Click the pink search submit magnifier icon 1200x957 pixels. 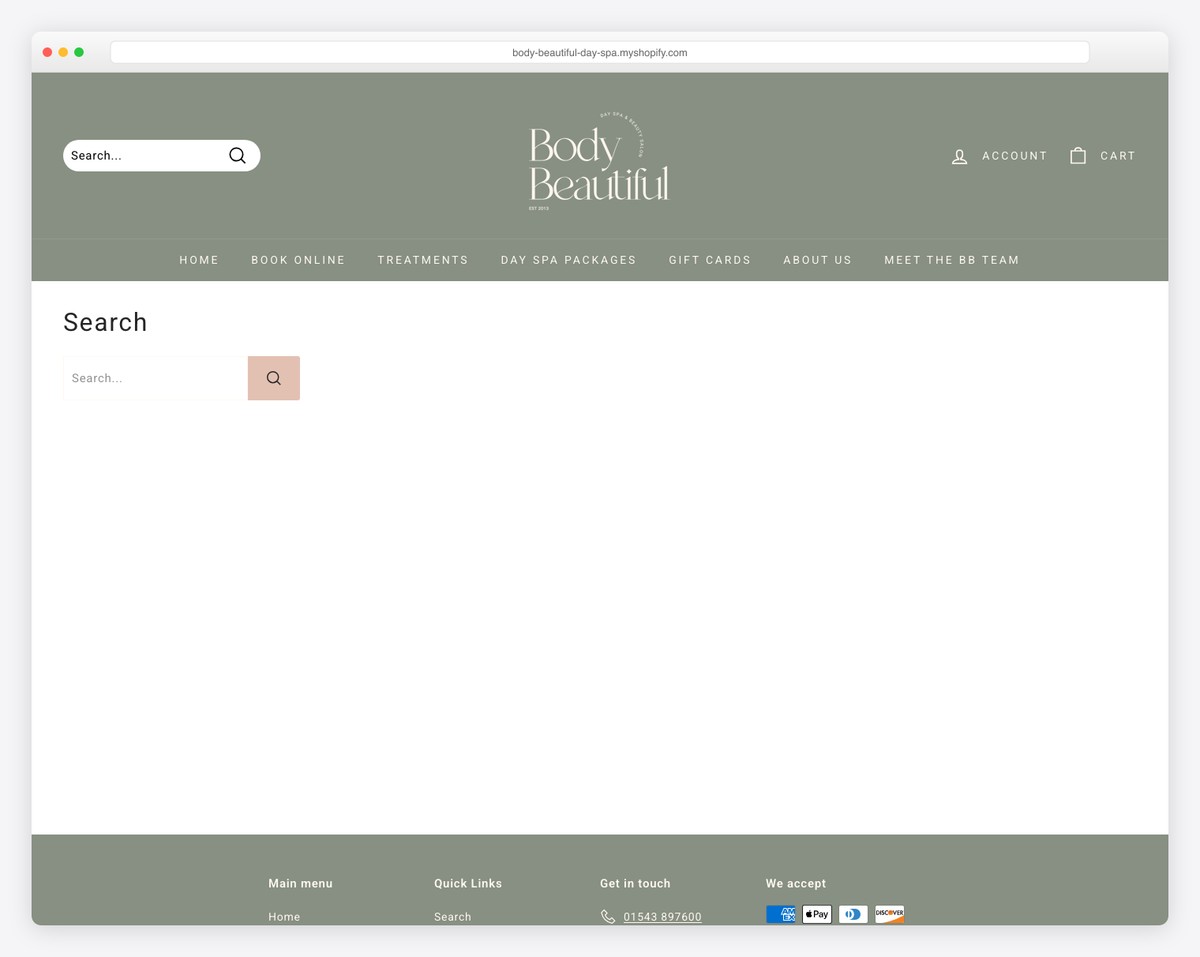coord(273,378)
